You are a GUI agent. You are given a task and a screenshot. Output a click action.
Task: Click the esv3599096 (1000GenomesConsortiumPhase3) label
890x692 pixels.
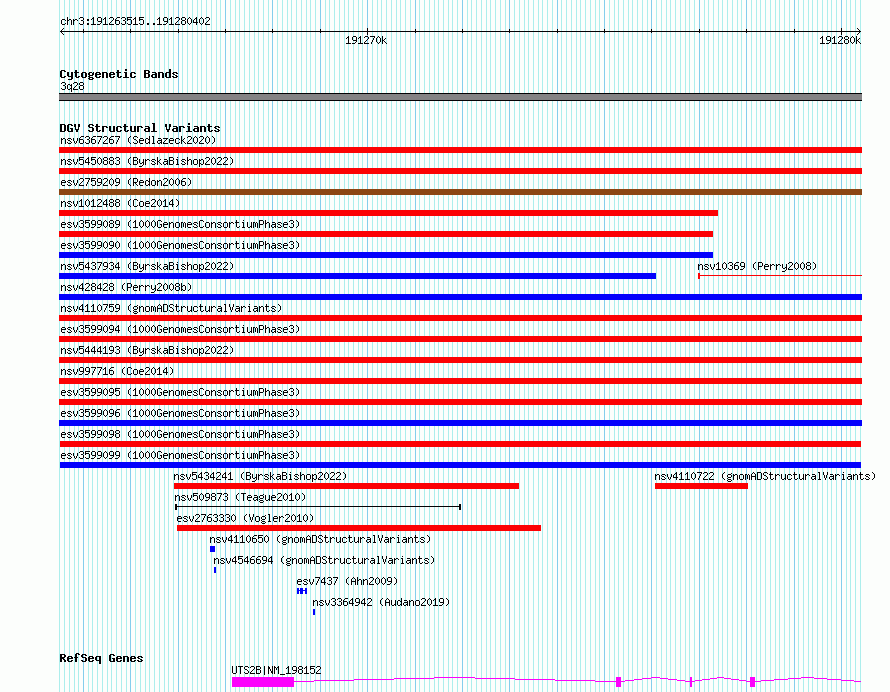point(180,413)
